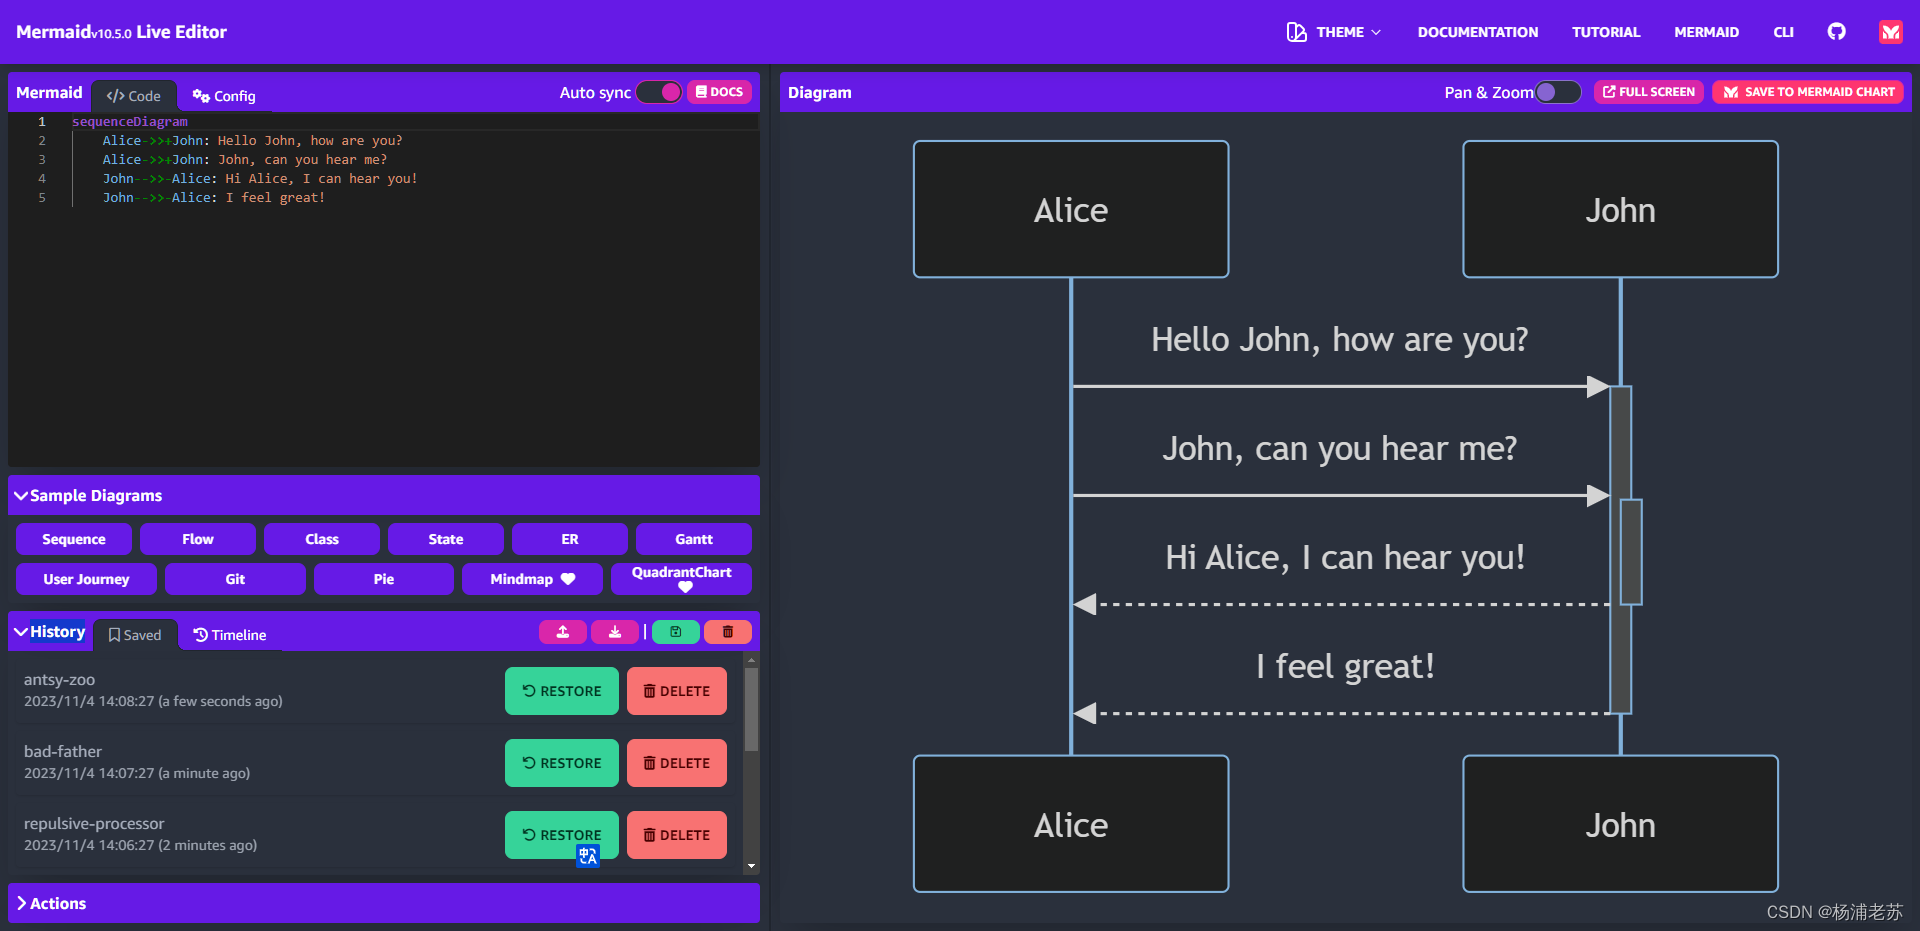Screen dimensions: 1920x931
Task: Load the Class sample diagram
Action: pyautogui.click(x=322, y=539)
